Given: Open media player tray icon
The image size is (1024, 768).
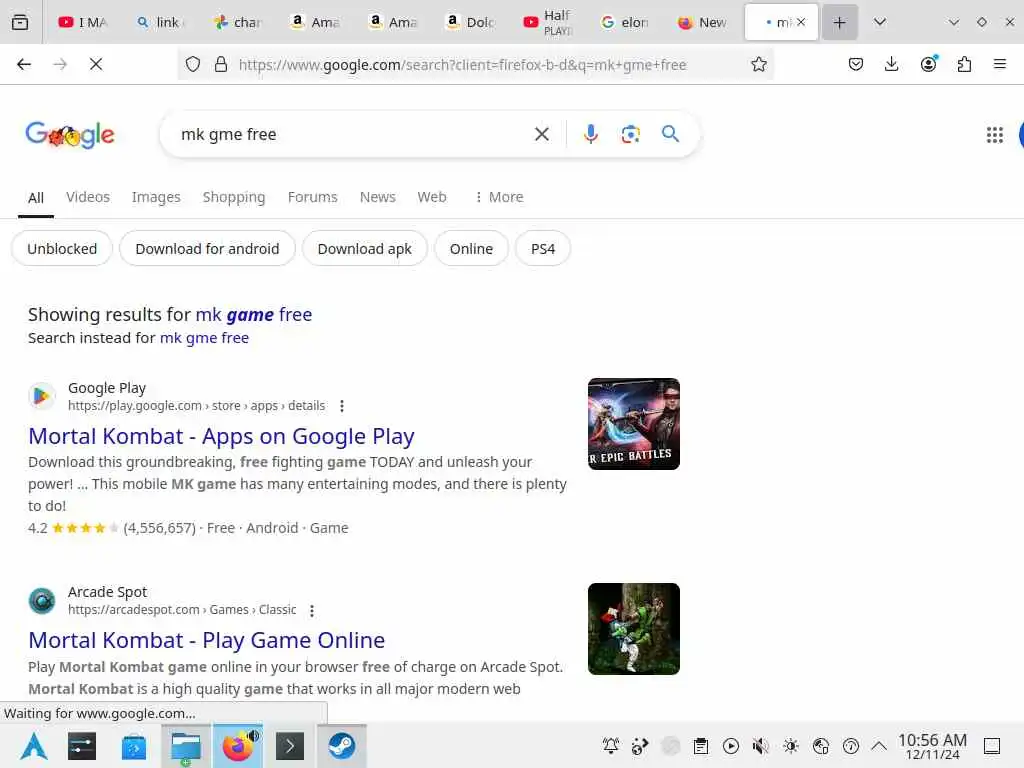Looking at the screenshot, I should [x=731, y=745].
